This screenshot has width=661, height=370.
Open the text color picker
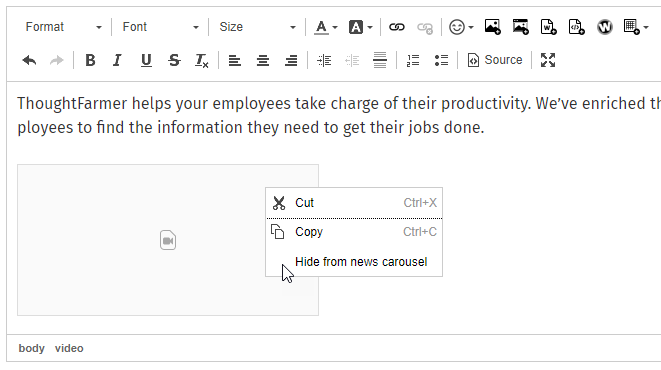(x=326, y=27)
